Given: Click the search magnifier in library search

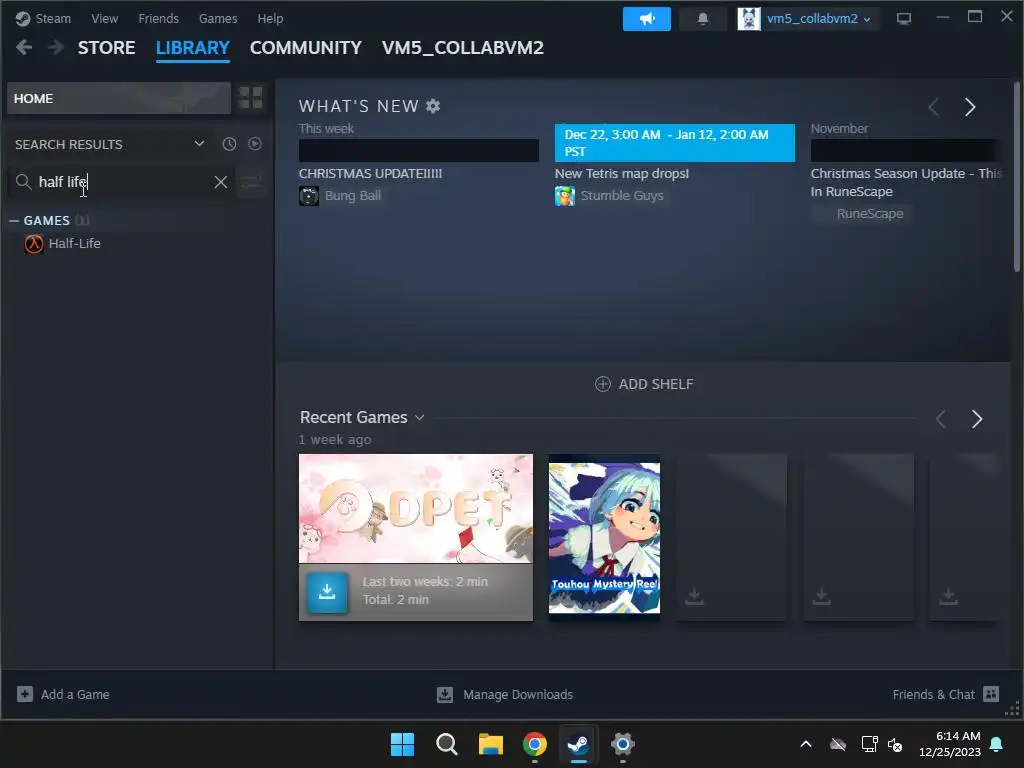Looking at the screenshot, I should (24, 182).
